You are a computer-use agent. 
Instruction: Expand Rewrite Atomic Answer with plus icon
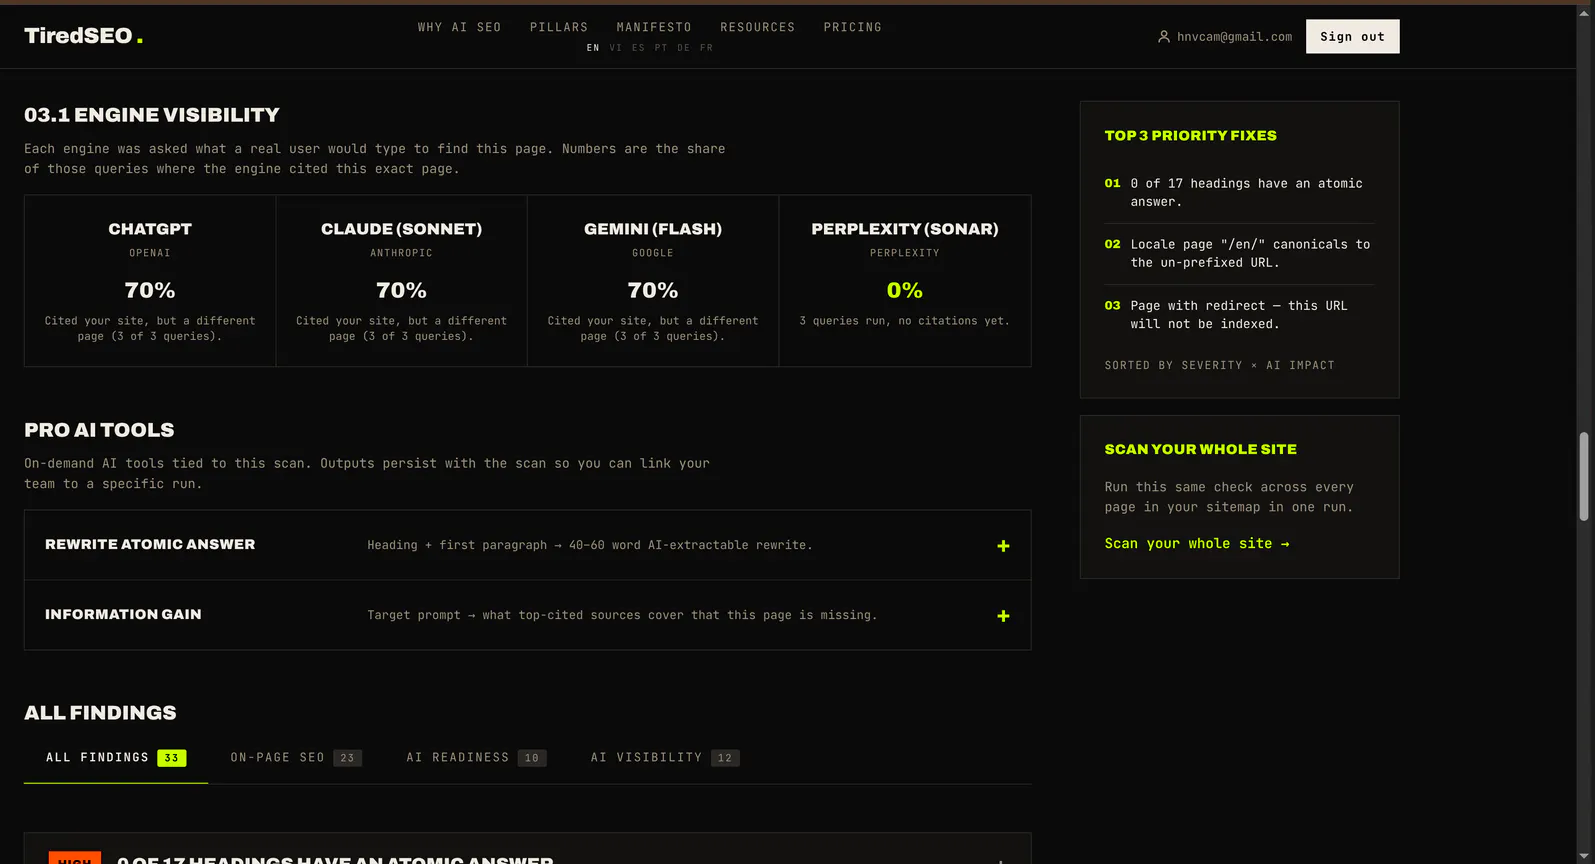tap(1003, 546)
